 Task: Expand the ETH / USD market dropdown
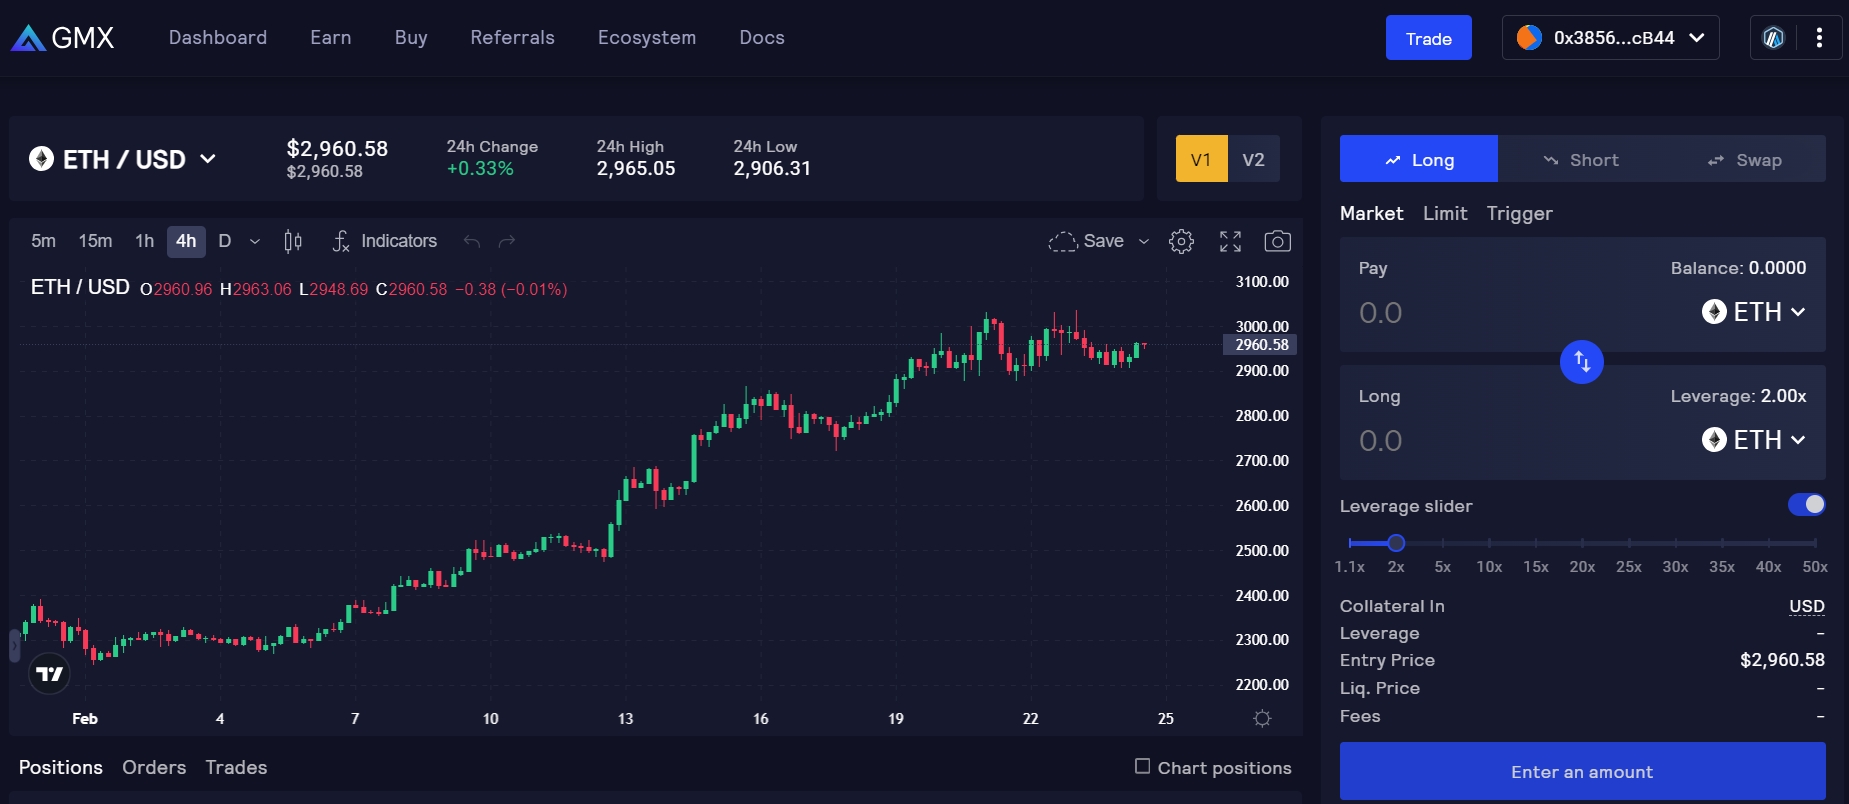tap(122, 159)
